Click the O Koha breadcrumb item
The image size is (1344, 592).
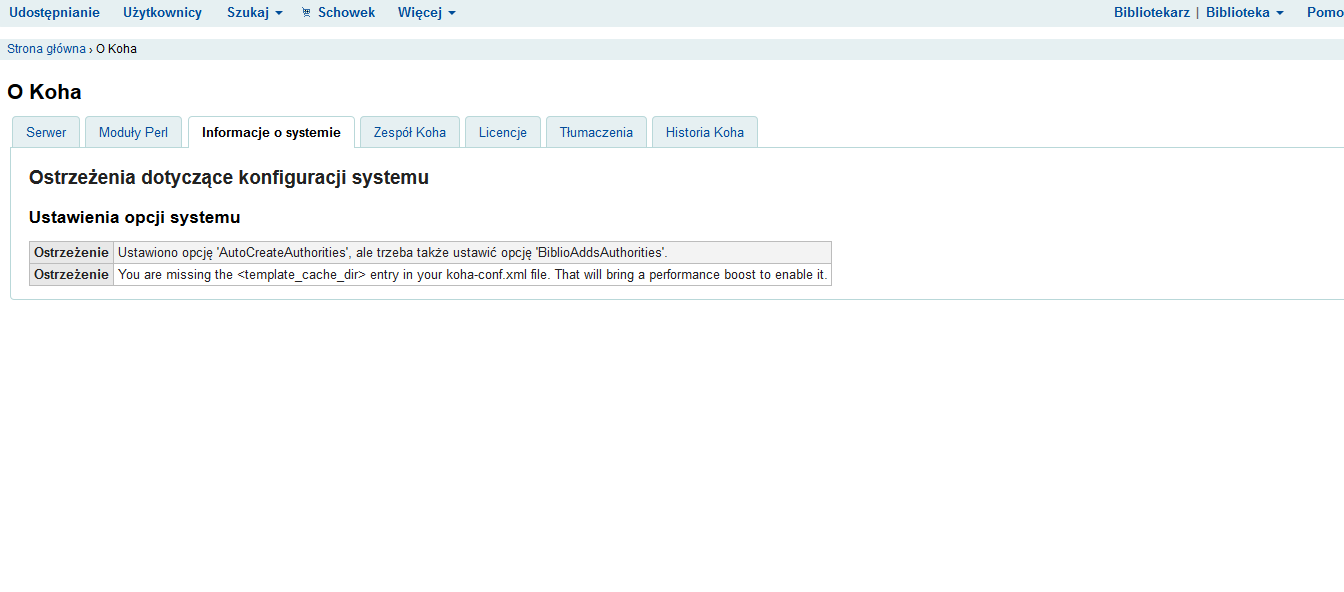116,49
